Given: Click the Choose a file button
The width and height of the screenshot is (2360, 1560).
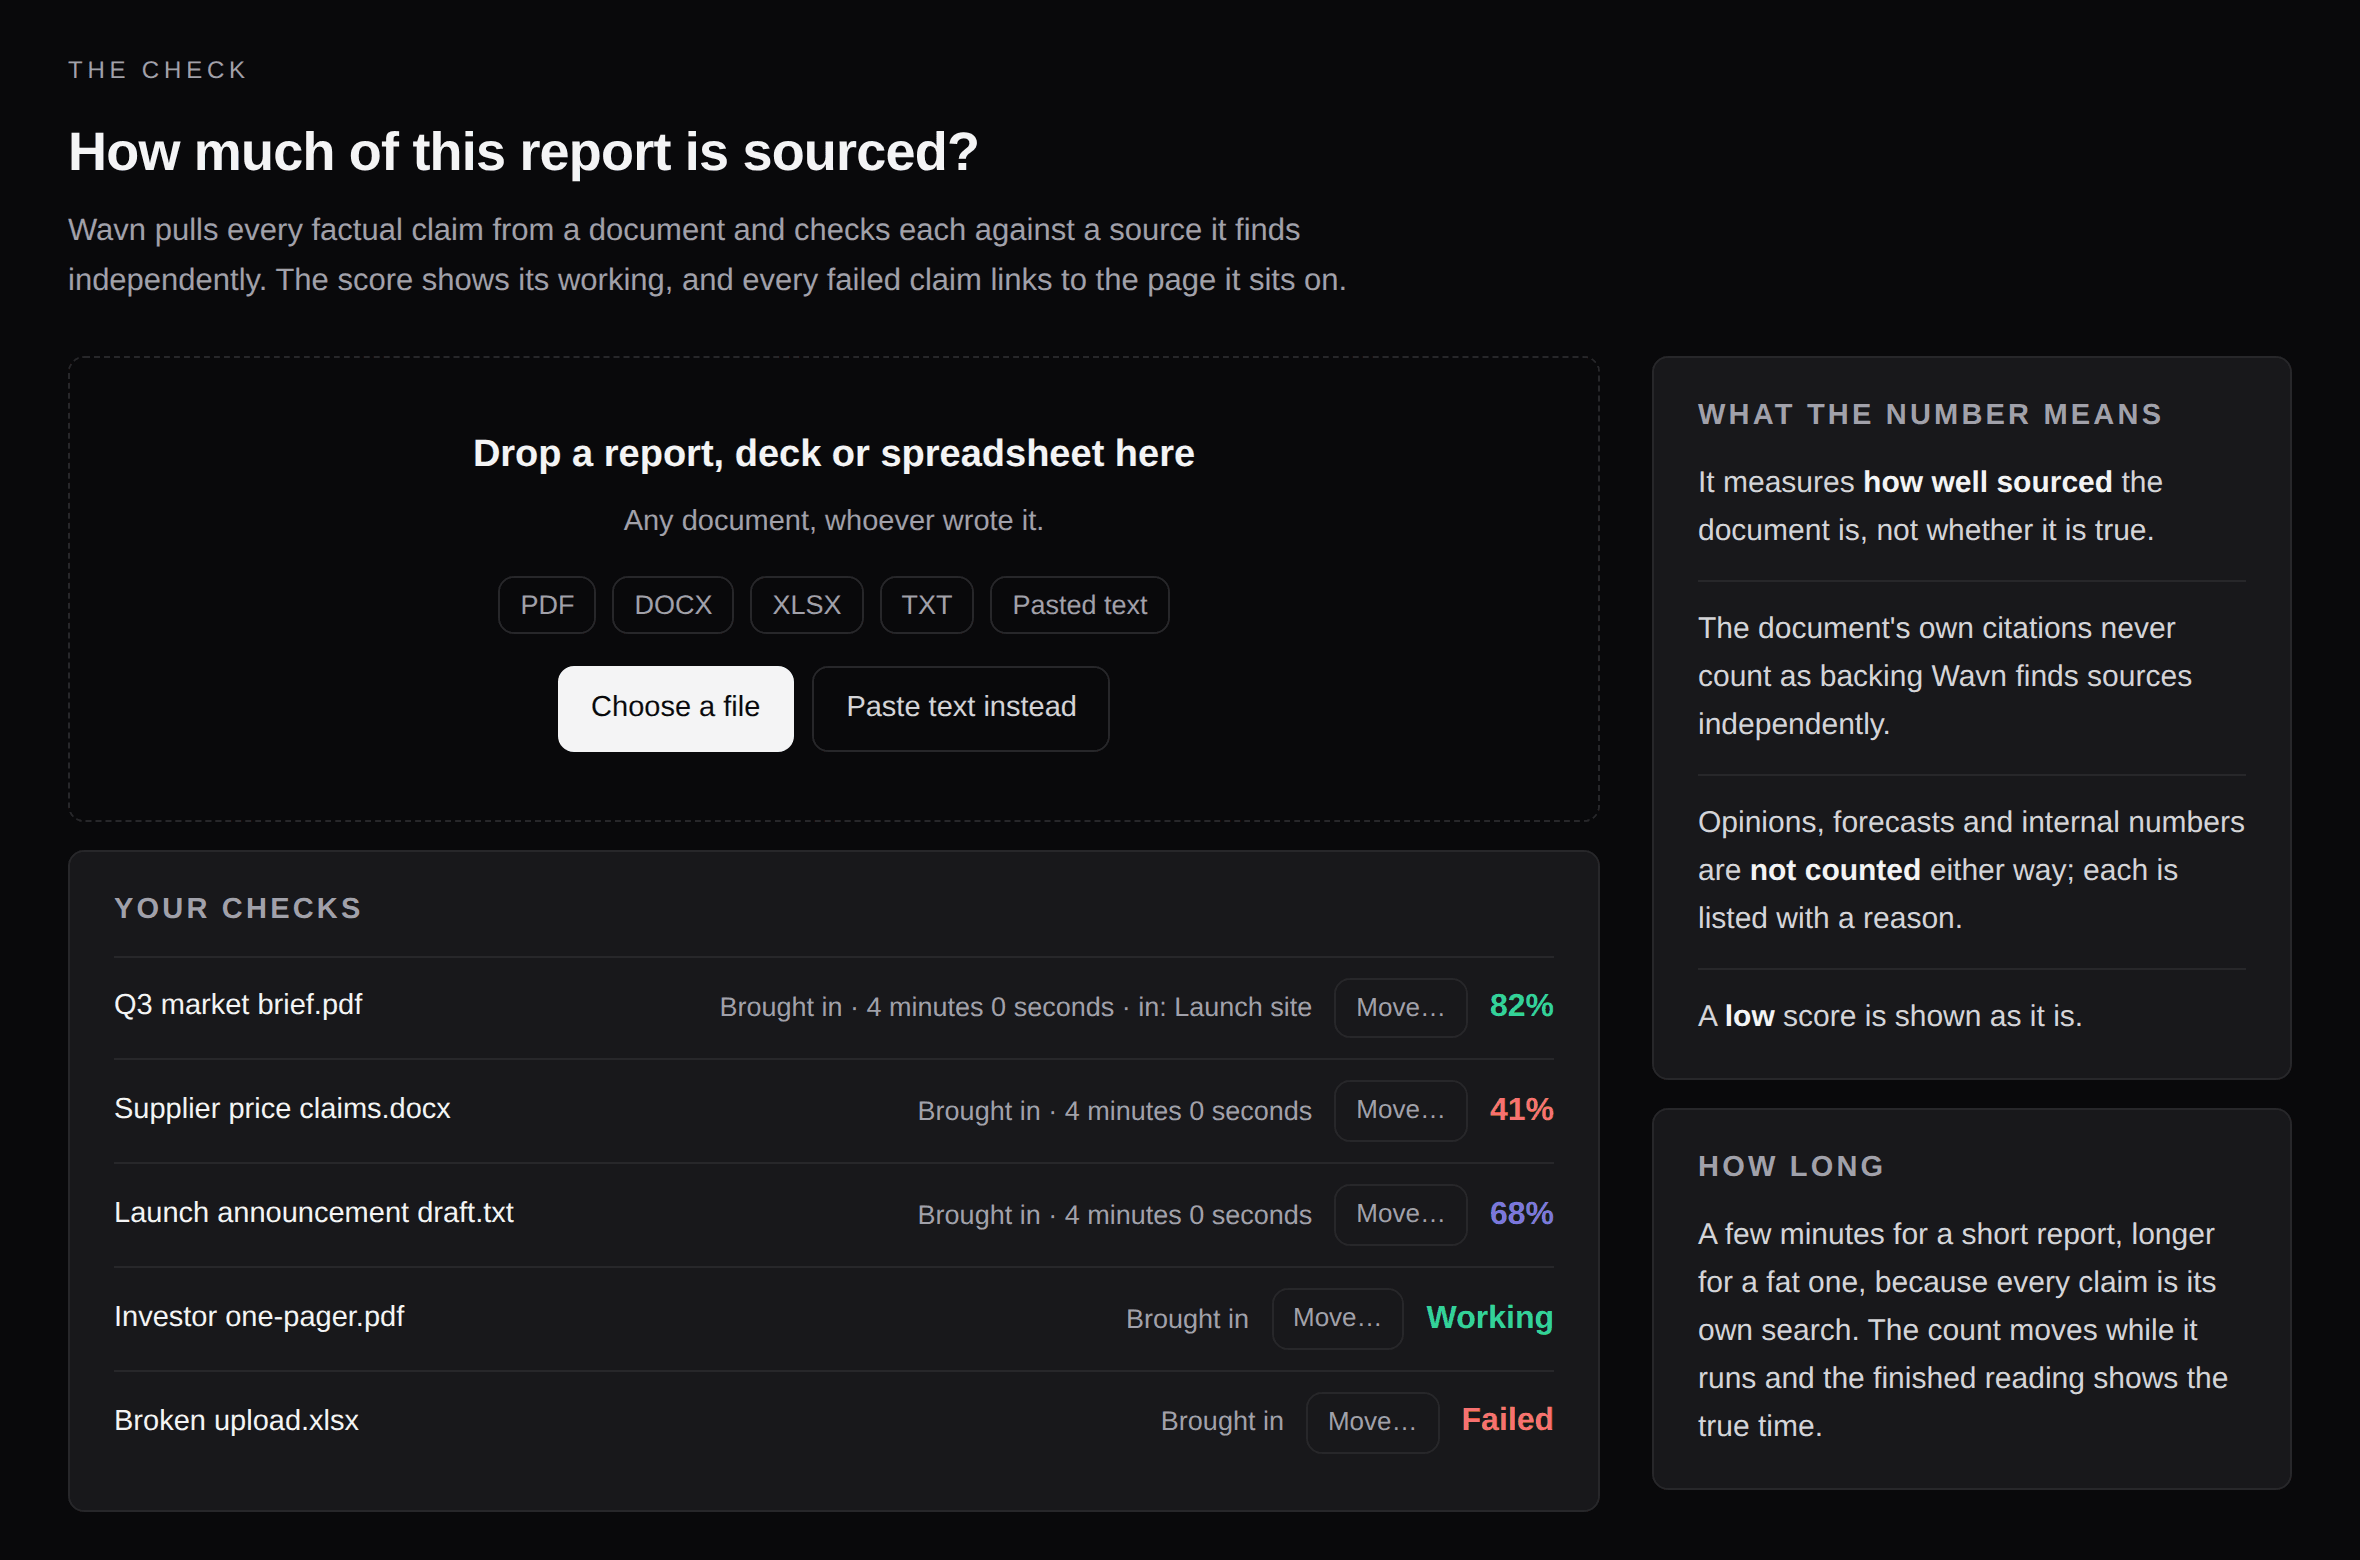Looking at the screenshot, I should click(x=675, y=708).
